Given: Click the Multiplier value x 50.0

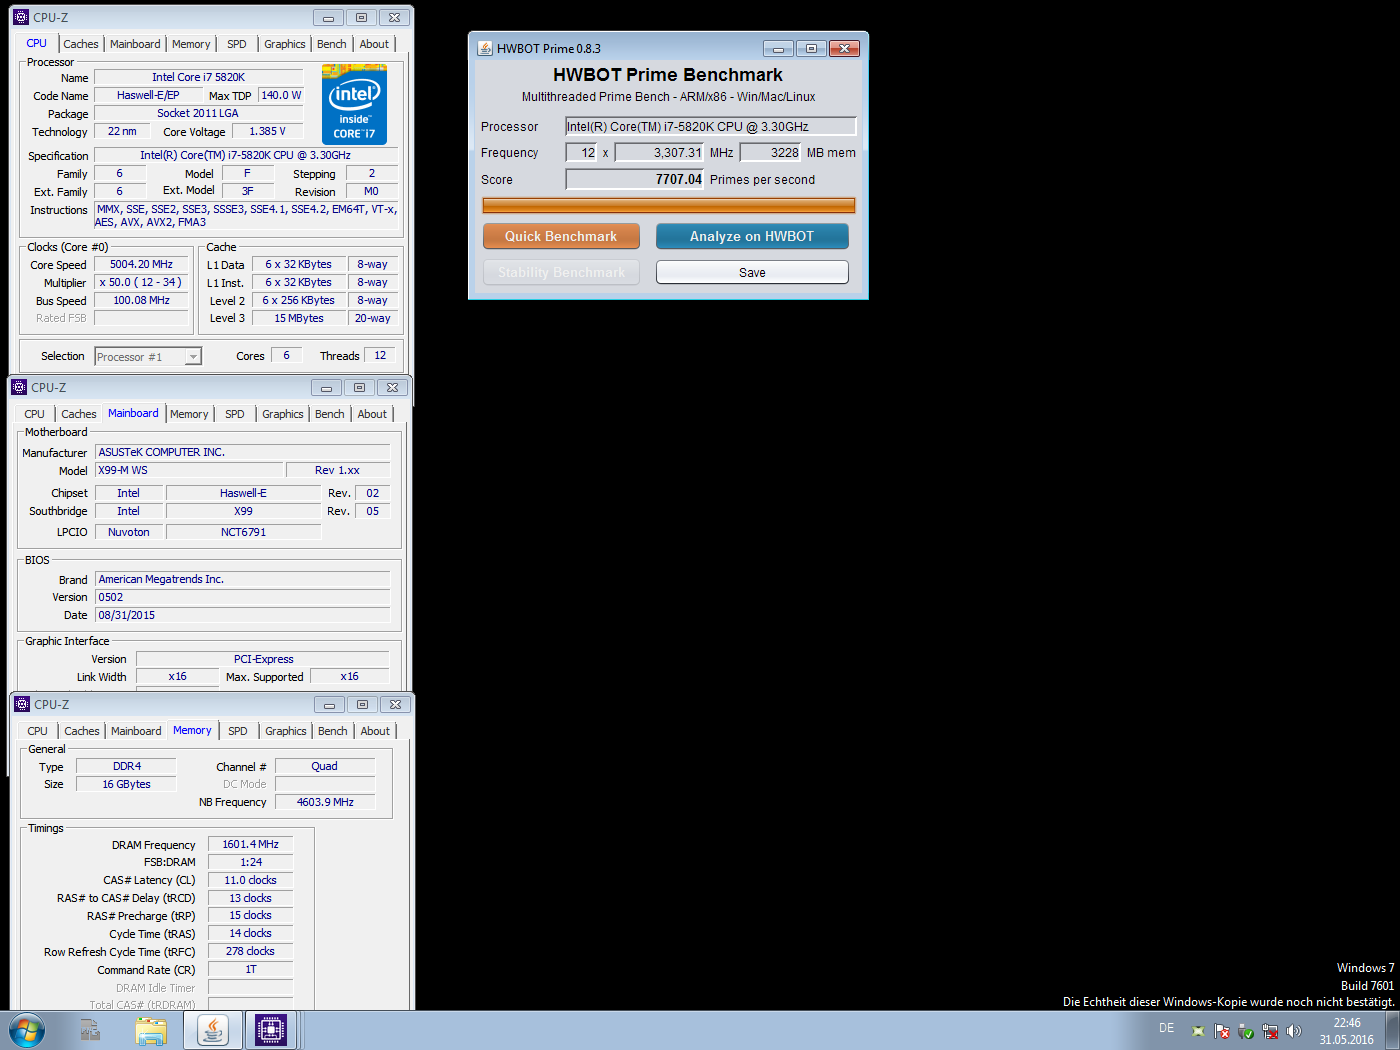Looking at the screenshot, I should [141, 282].
